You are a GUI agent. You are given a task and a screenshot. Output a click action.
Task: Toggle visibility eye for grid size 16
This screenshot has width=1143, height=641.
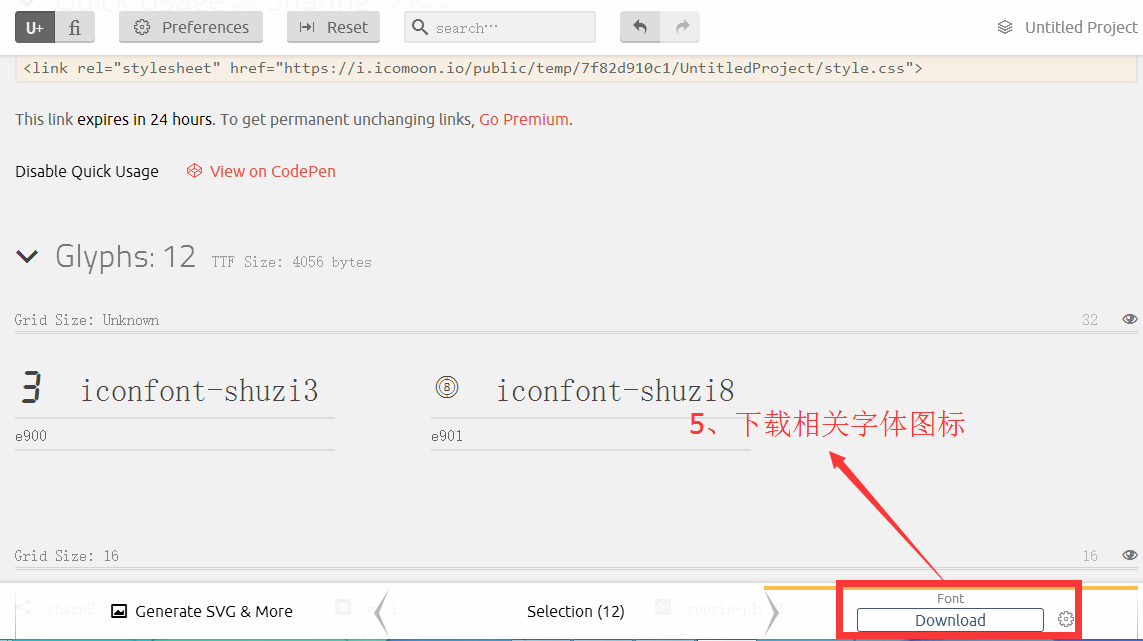pyautogui.click(x=1129, y=556)
